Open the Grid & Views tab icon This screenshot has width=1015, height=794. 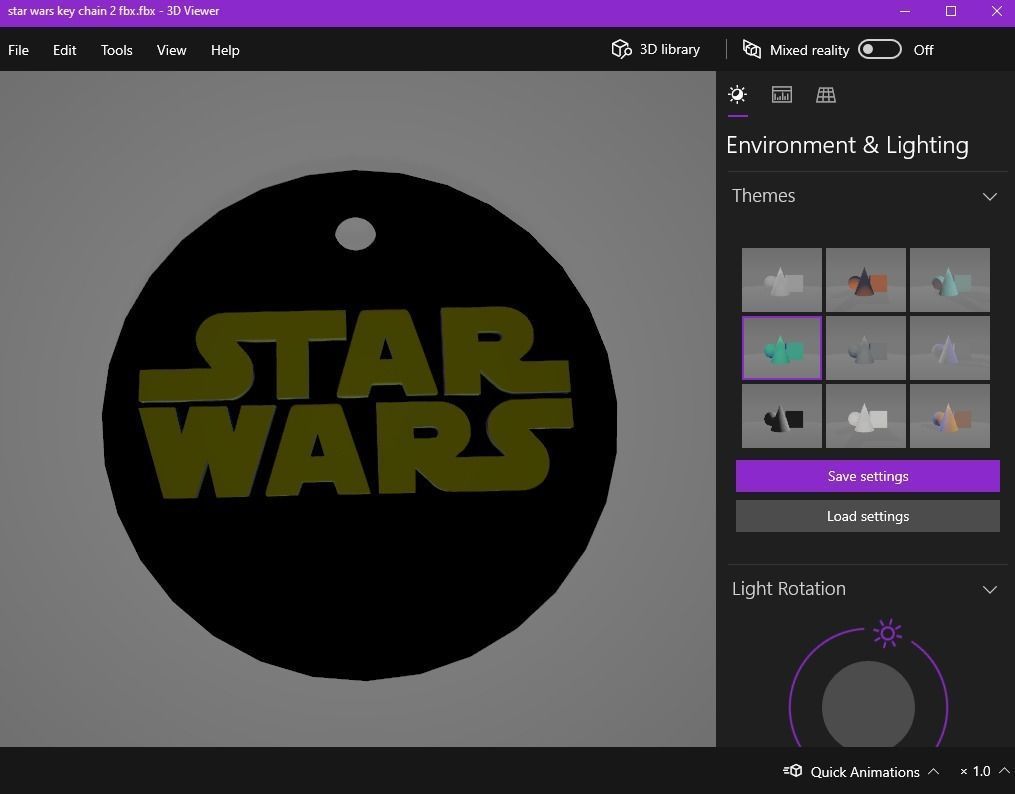point(825,95)
